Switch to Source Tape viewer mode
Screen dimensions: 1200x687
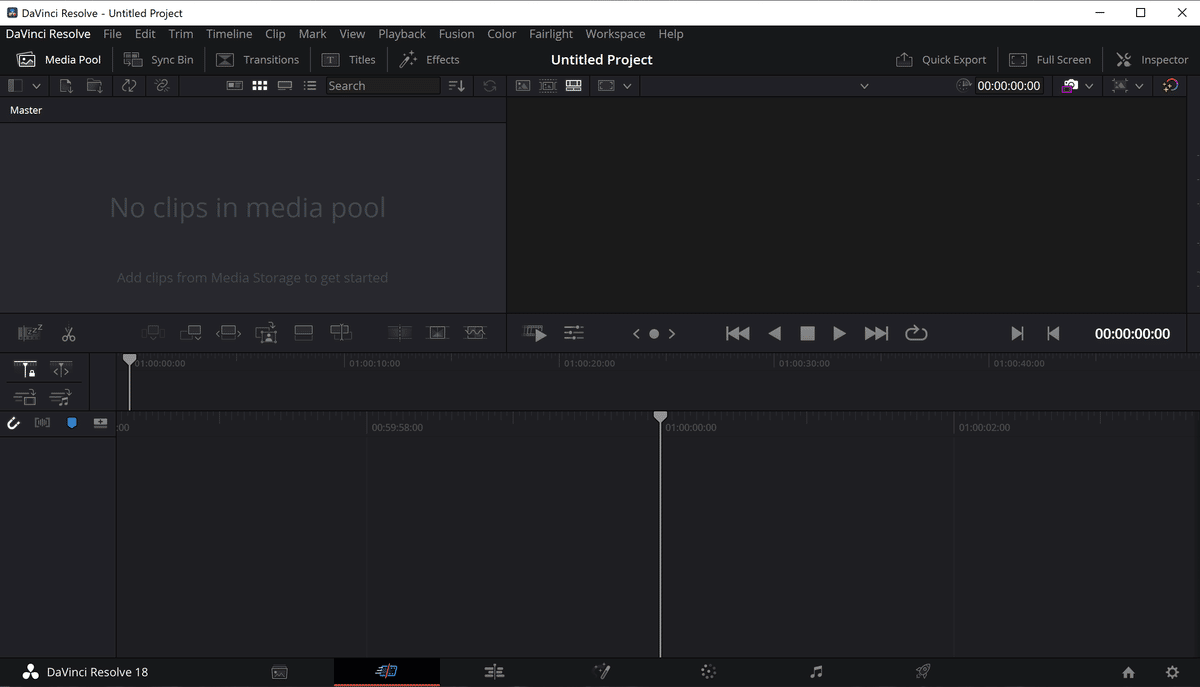[x=548, y=86]
